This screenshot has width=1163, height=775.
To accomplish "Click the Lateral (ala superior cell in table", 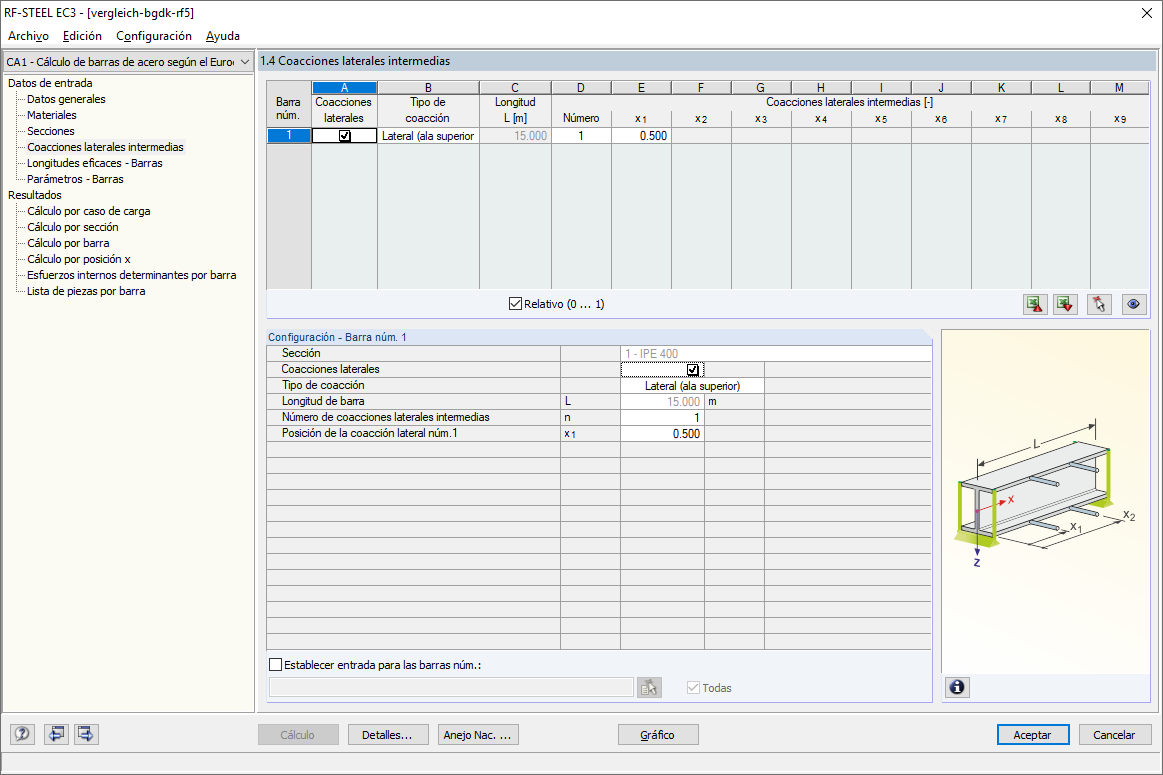I will pyautogui.click(x=428, y=136).
